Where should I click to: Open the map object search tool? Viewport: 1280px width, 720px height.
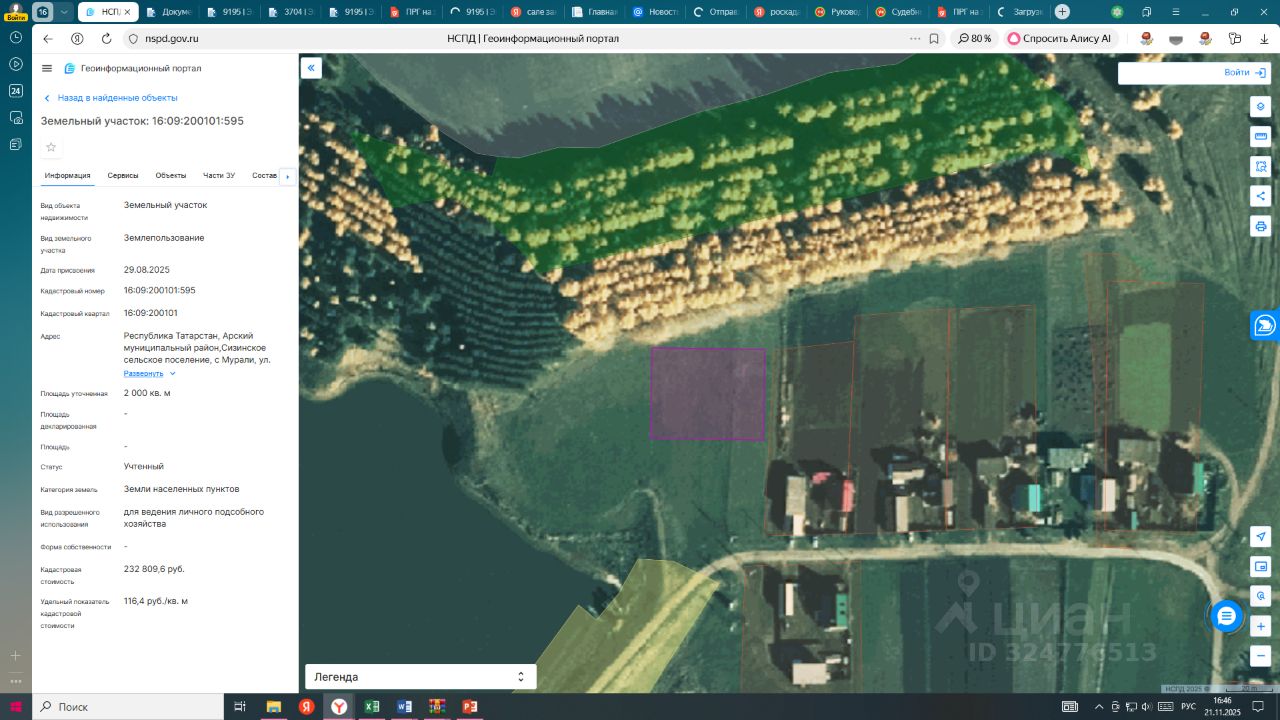point(1261,596)
